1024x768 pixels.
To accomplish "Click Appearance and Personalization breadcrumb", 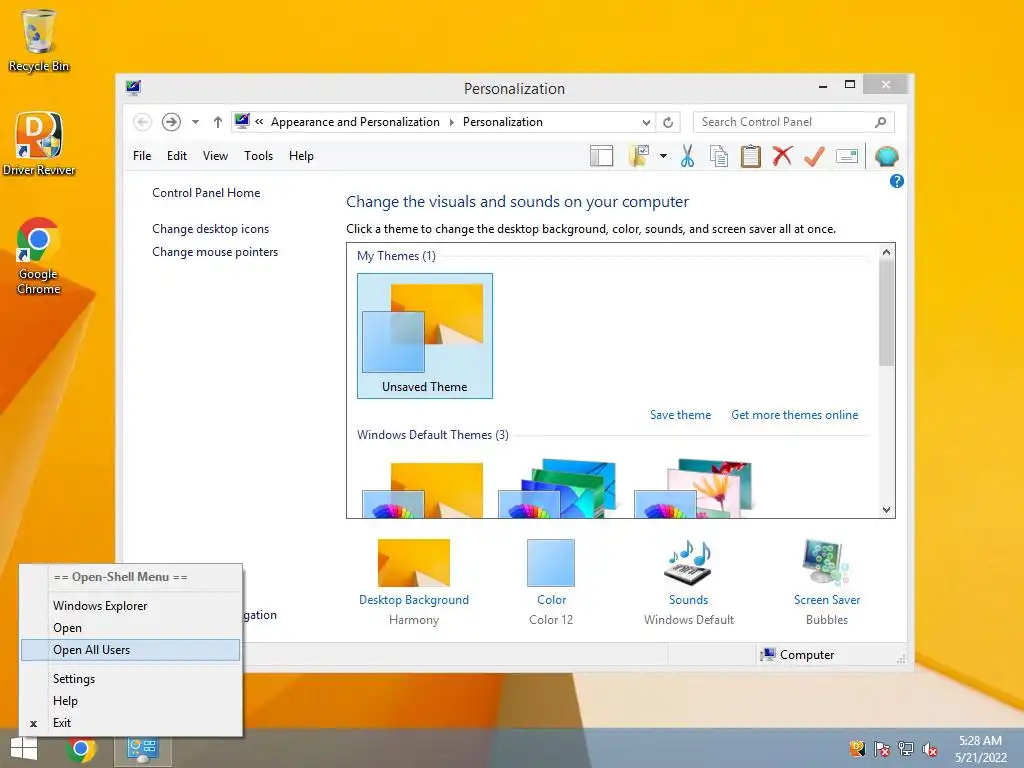I will [x=355, y=122].
